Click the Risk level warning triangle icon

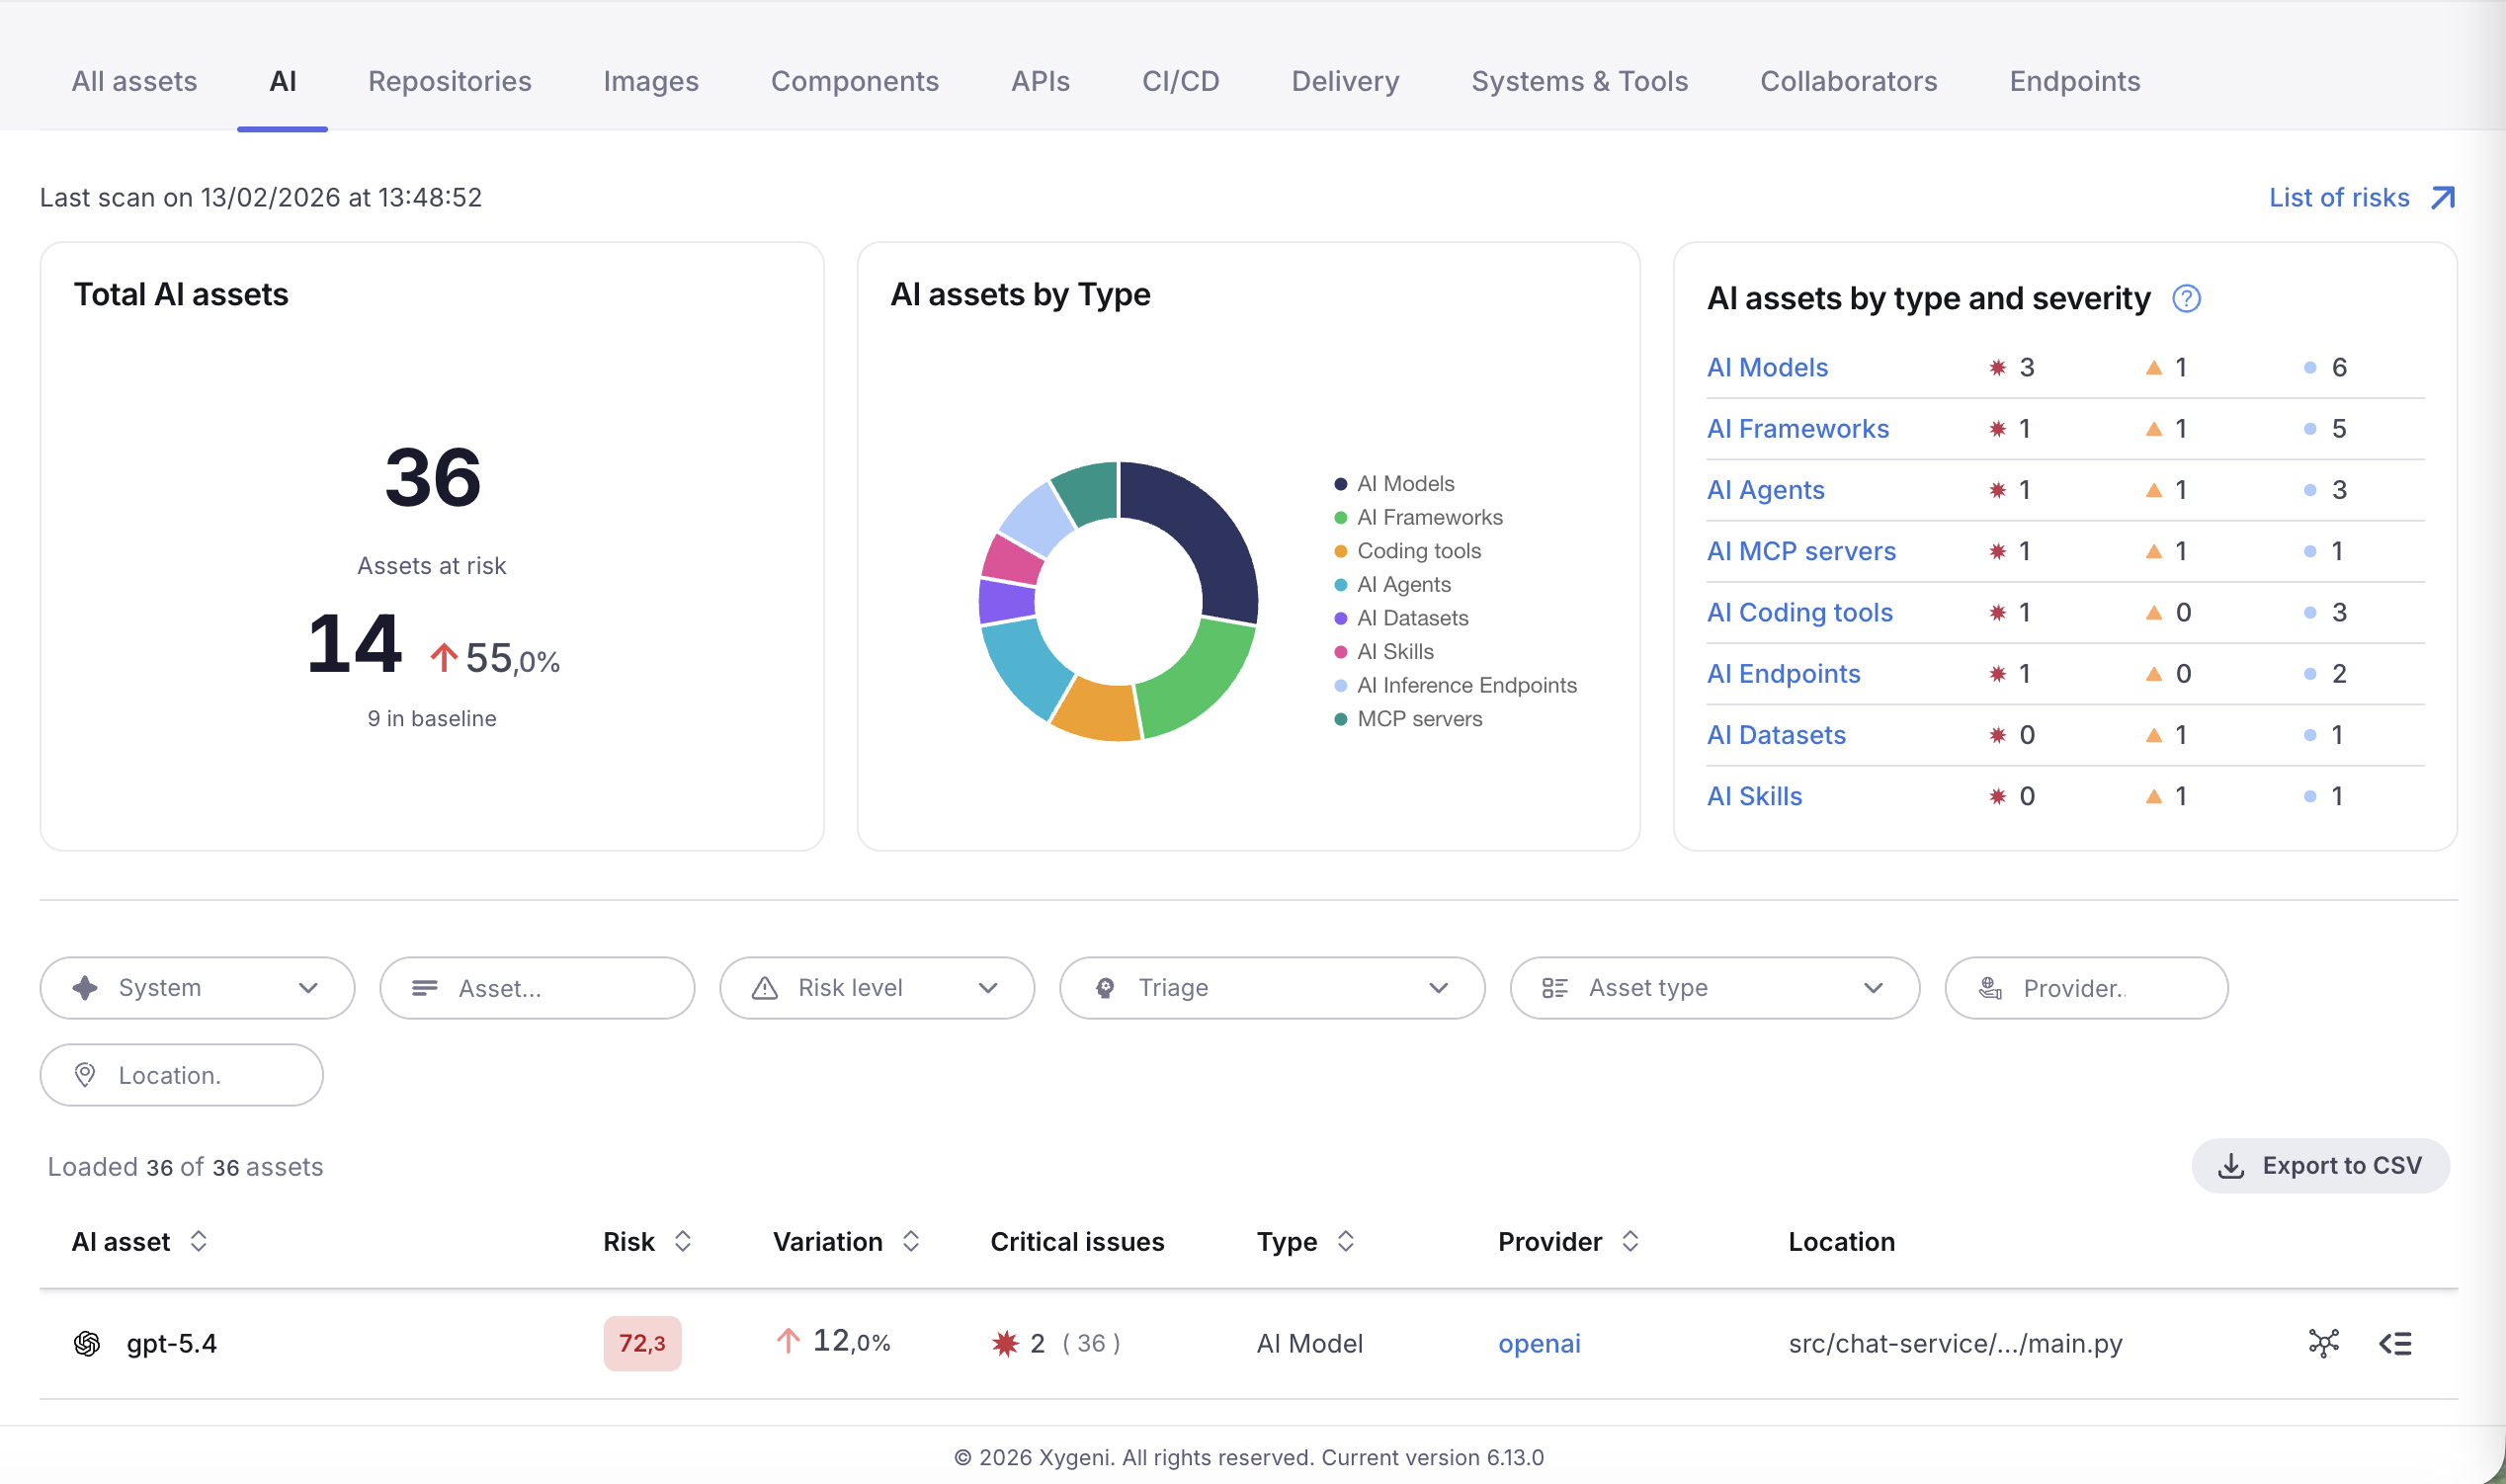765,988
